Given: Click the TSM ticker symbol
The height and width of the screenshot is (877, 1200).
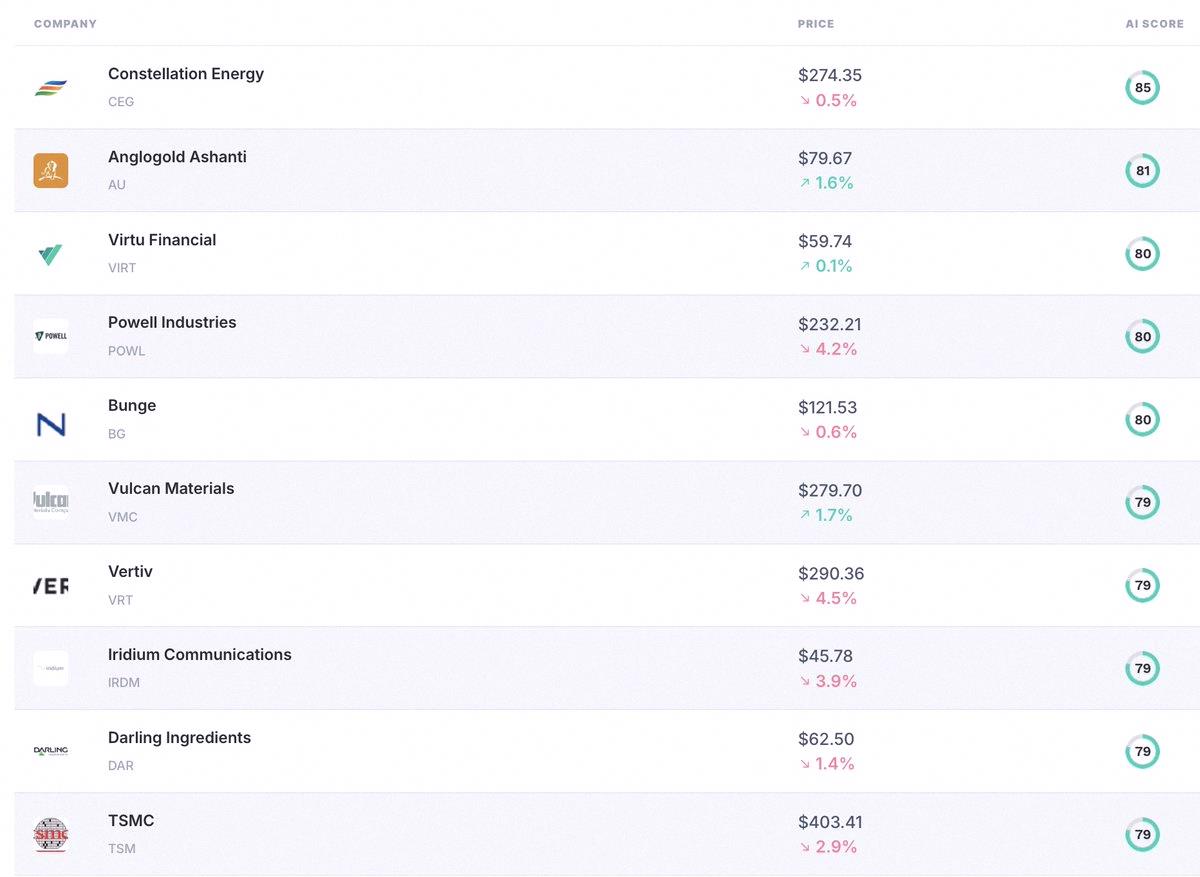Looking at the screenshot, I should click(122, 849).
